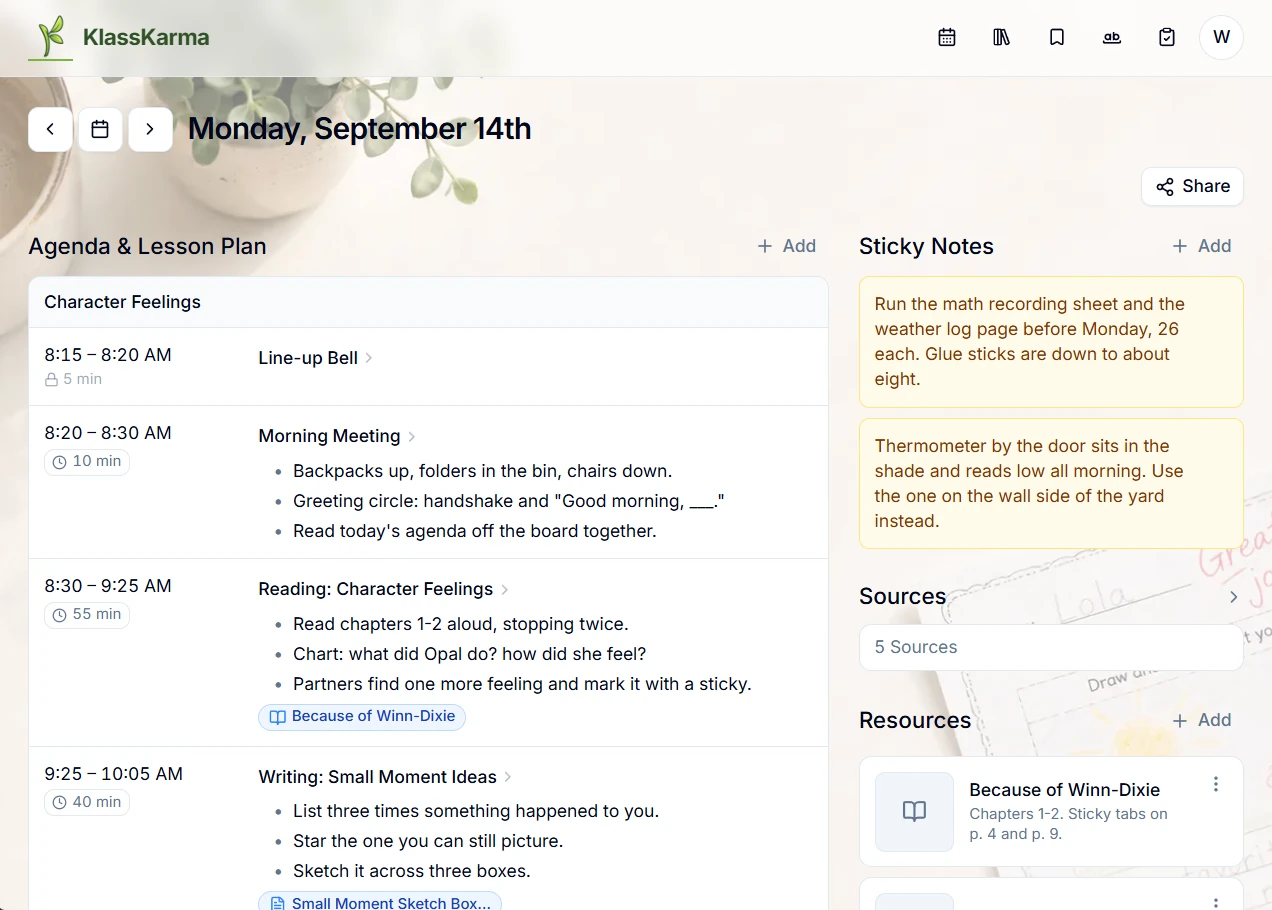Screen dimensions: 1272x910
Task: Click the '40 min' duration badge
Action: [87, 802]
